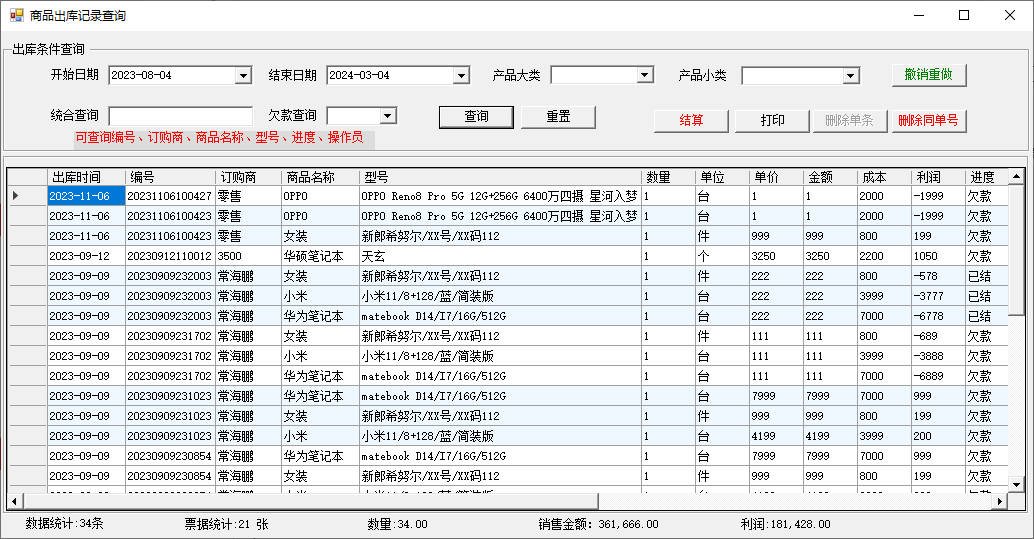Click the 删除同单号 delete button
Image resolution: width=1034 pixels, height=539 pixels.
pyautogui.click(x=928, y=120)
